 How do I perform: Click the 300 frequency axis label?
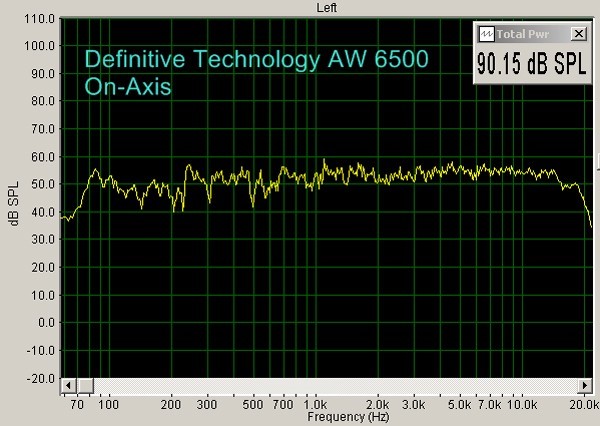[x=207, y=404]
